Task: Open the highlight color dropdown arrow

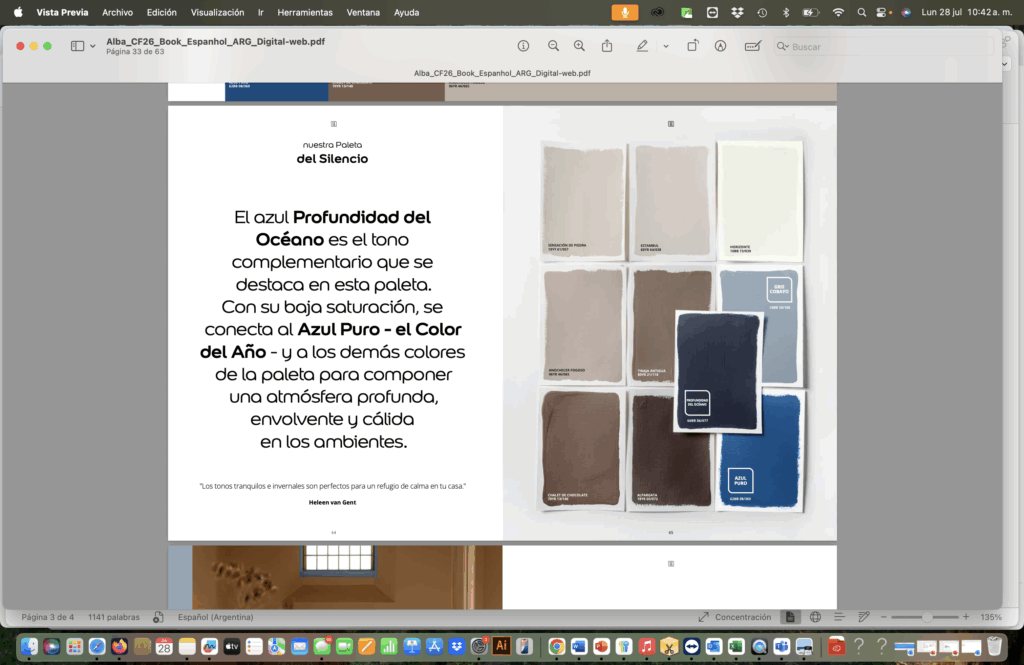Action: point(666,46)
